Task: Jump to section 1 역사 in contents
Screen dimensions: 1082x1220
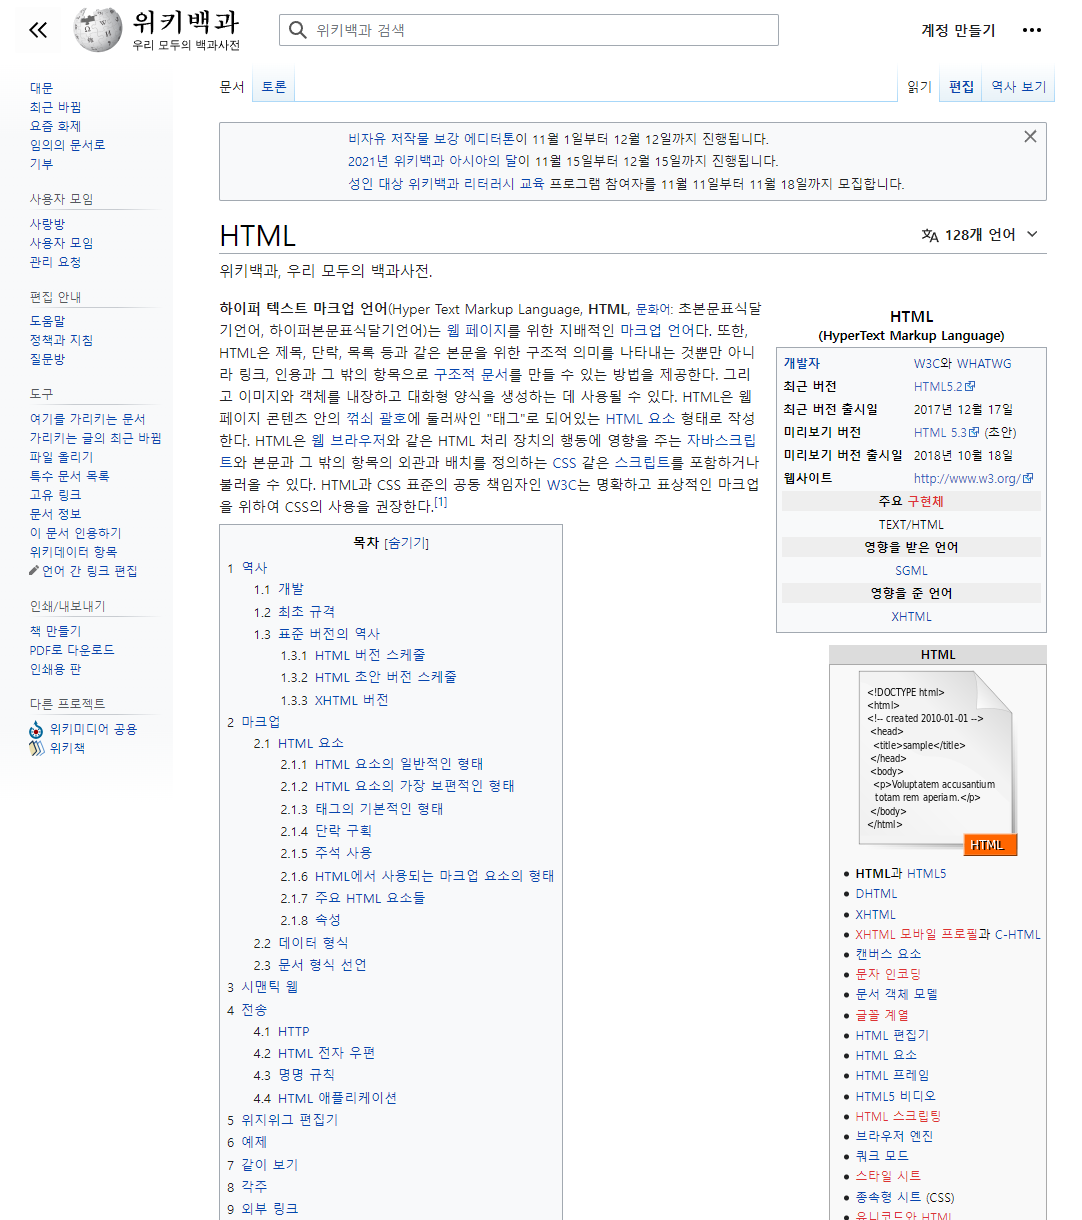Action: (247, 567)
